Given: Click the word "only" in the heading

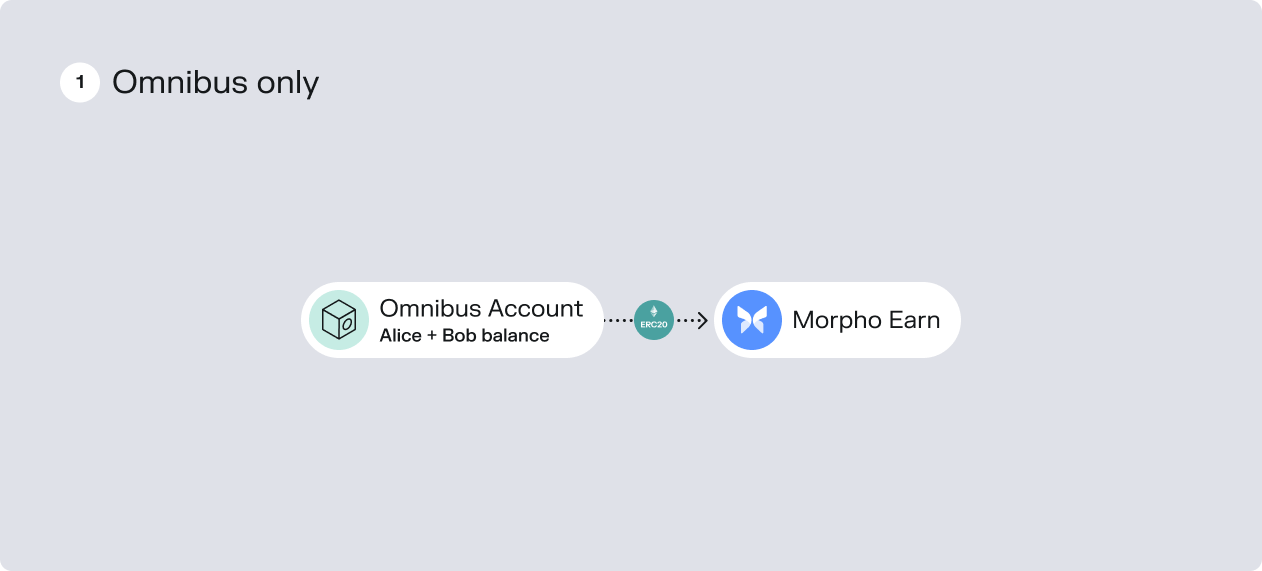Looking at the screenshot, I should click(288, 83).
